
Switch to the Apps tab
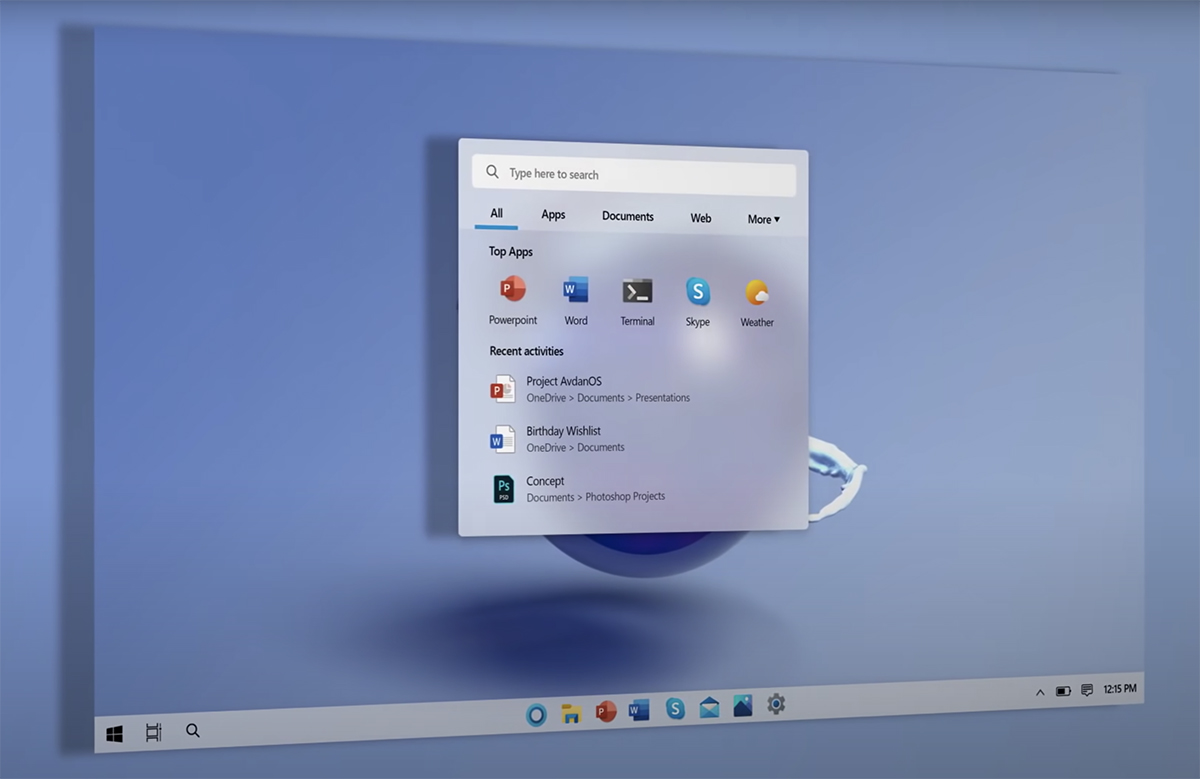pyautogui.click(x=553, y=214)
